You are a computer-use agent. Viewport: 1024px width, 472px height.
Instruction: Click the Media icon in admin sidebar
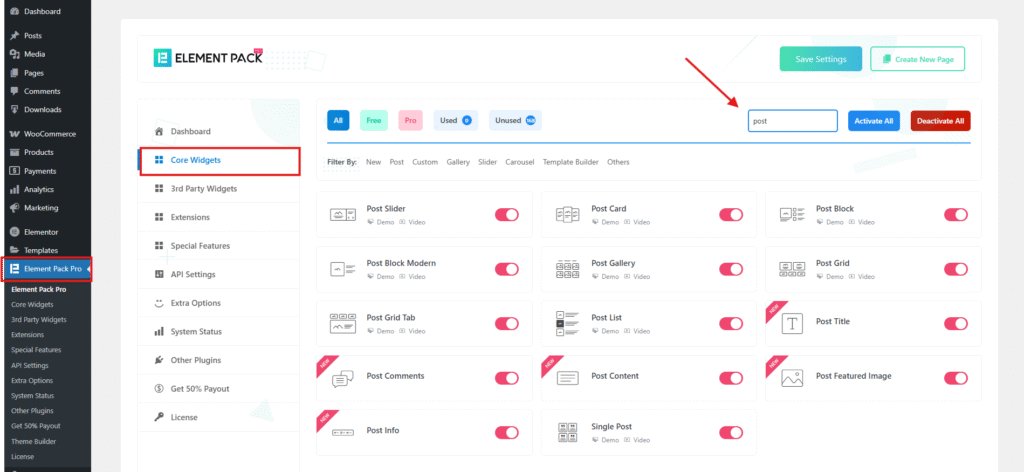pos(14,54)
